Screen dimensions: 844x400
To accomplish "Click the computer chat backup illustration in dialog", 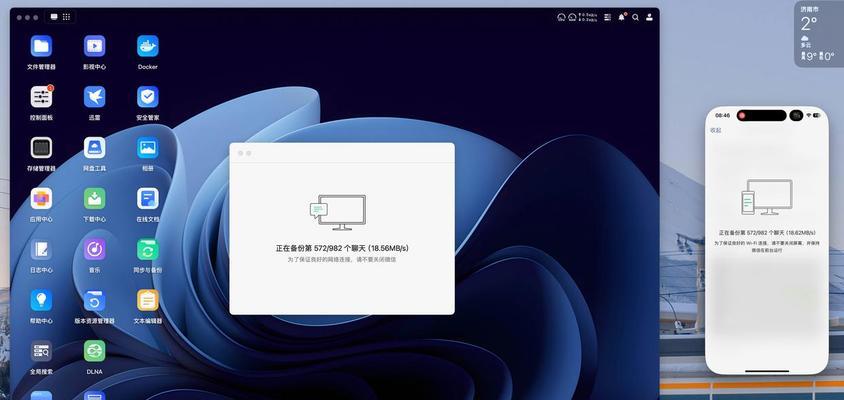I will [x=338, y=213].
